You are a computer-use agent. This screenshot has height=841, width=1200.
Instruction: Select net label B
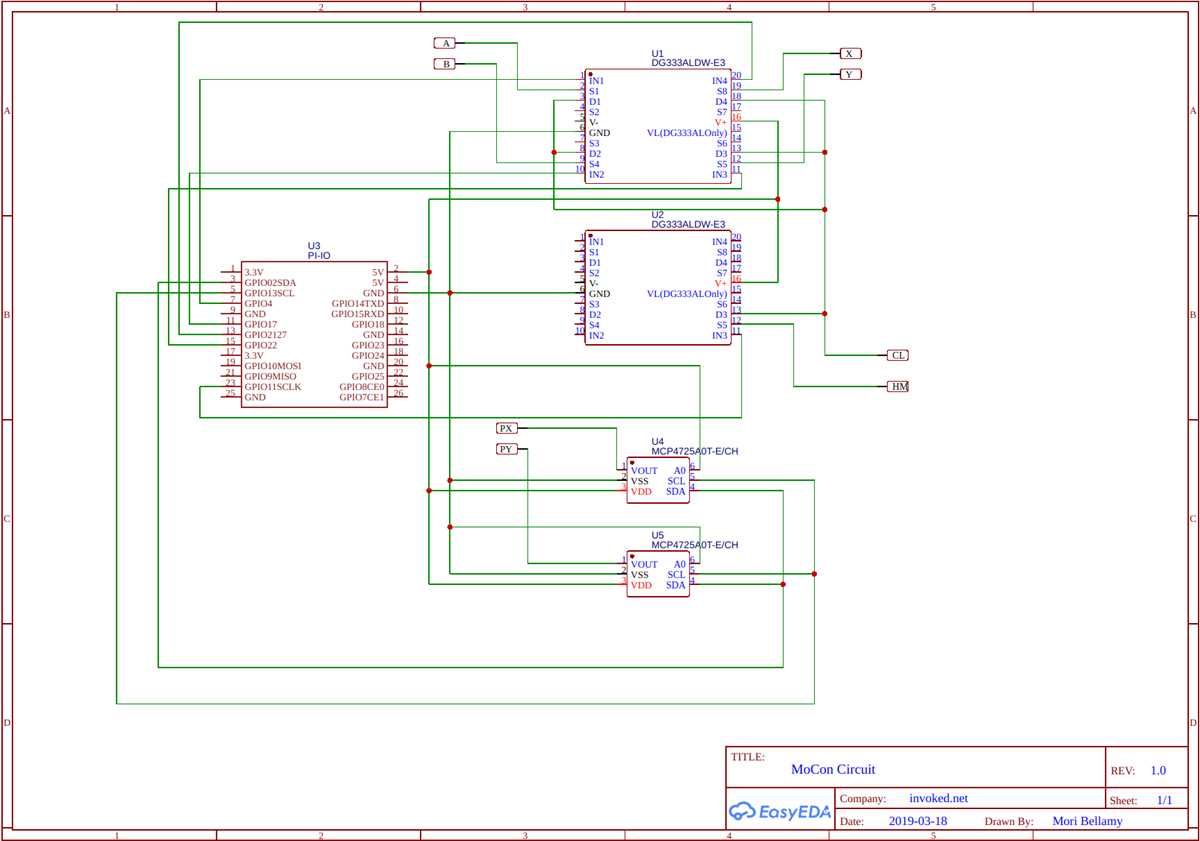(x=445, y=64)
